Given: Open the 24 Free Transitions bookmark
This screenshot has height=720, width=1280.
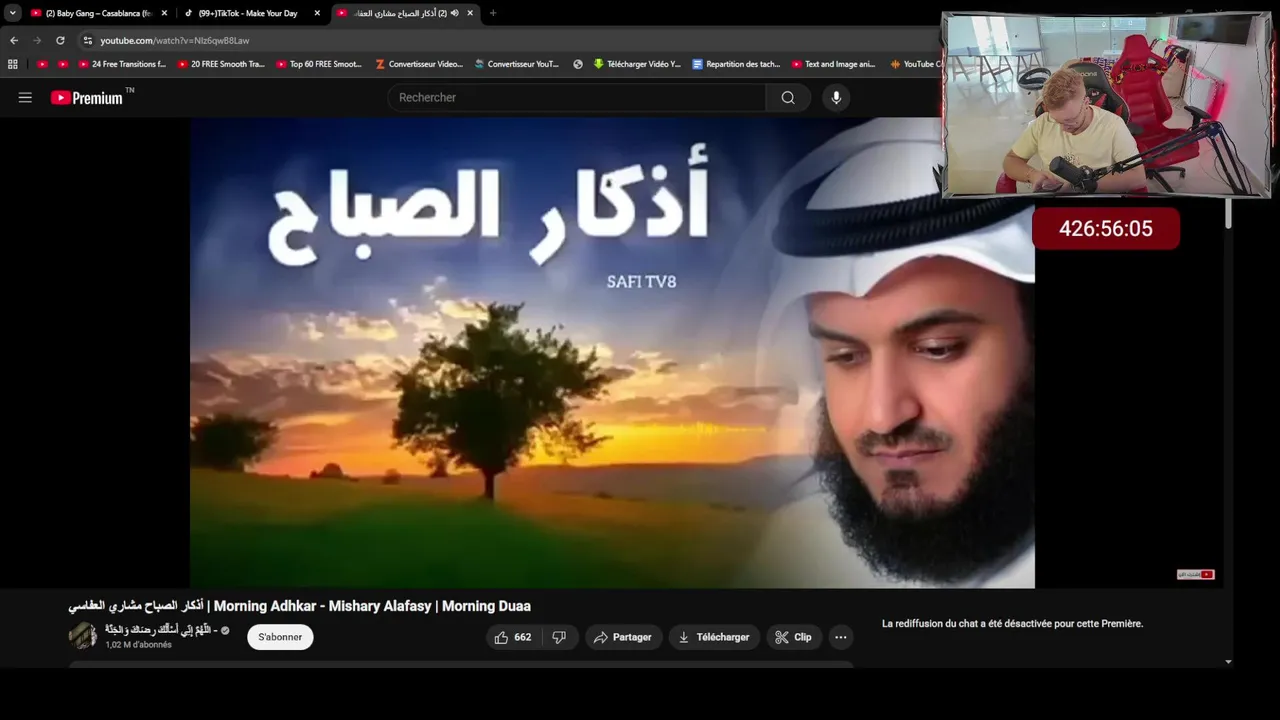Looking at the screenshot, I should pos(121,64).
